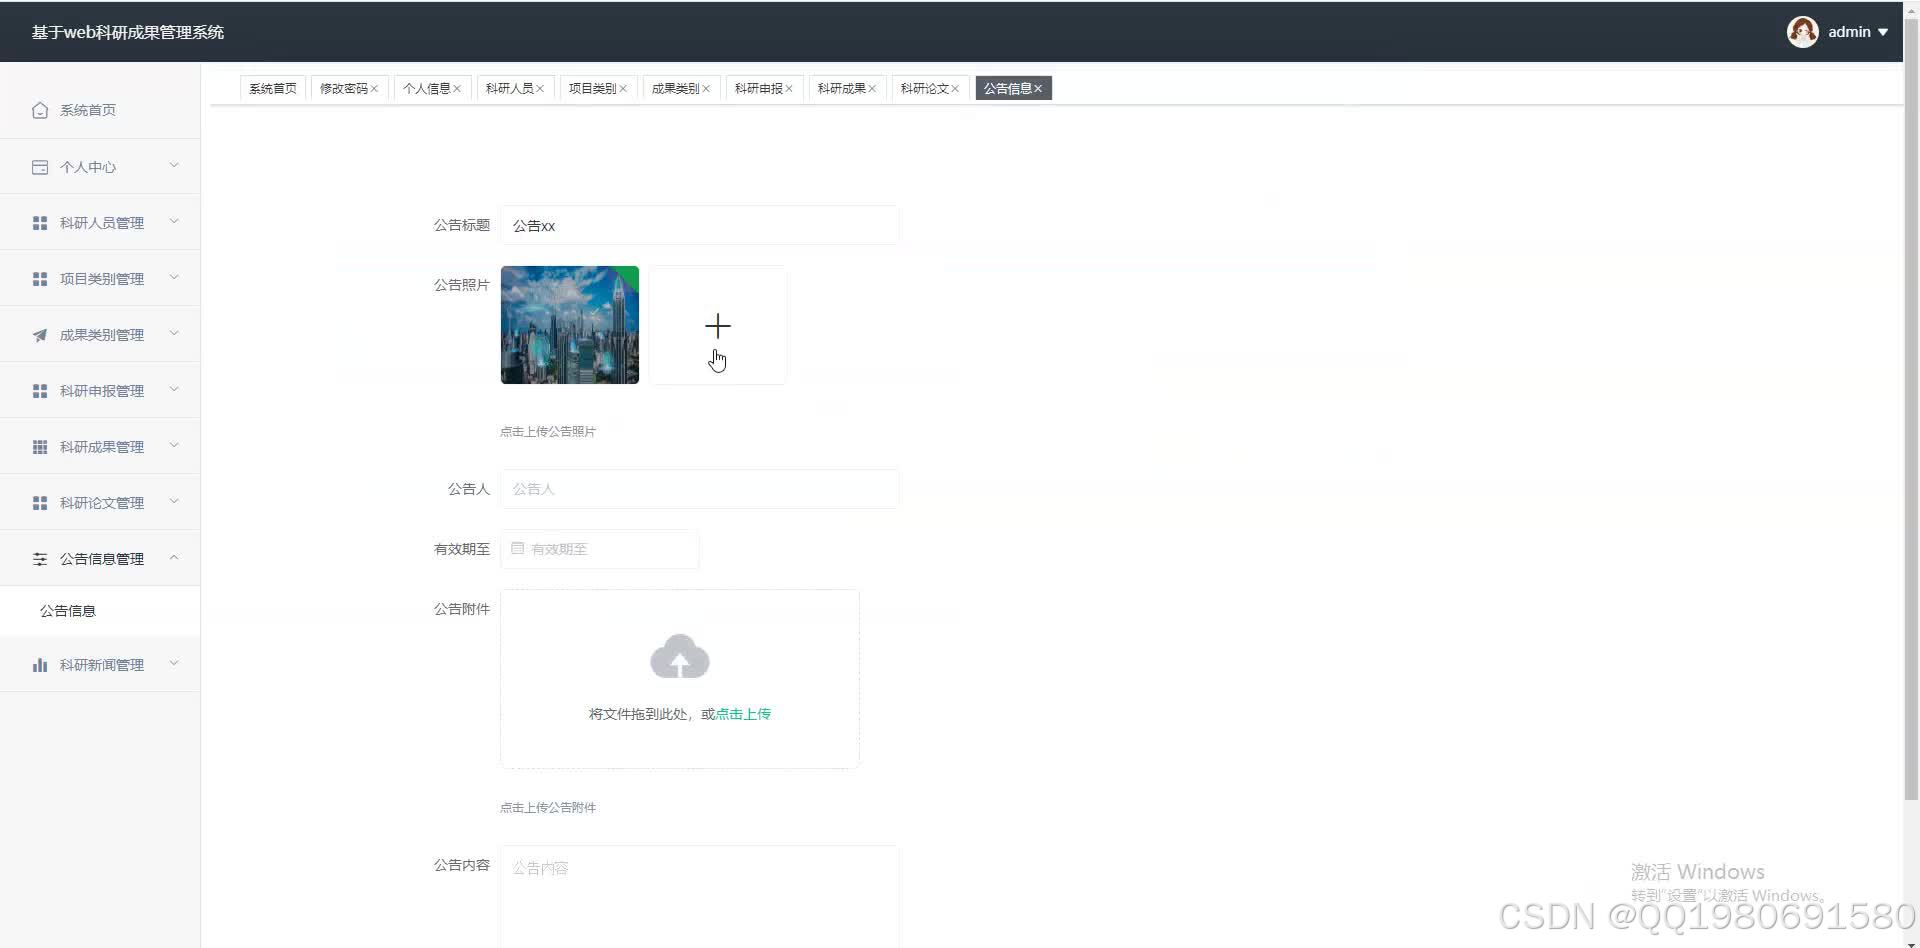This screenshot has height=948, width=1920.
Task: Switch to the 科研成果 tab
Action: [x=841, y=88]
